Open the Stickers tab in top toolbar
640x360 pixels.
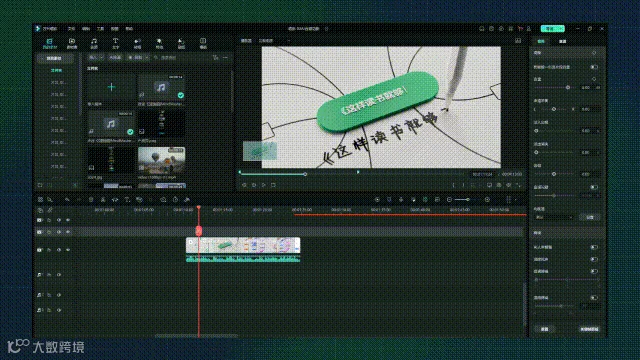(x=181, y=43)
